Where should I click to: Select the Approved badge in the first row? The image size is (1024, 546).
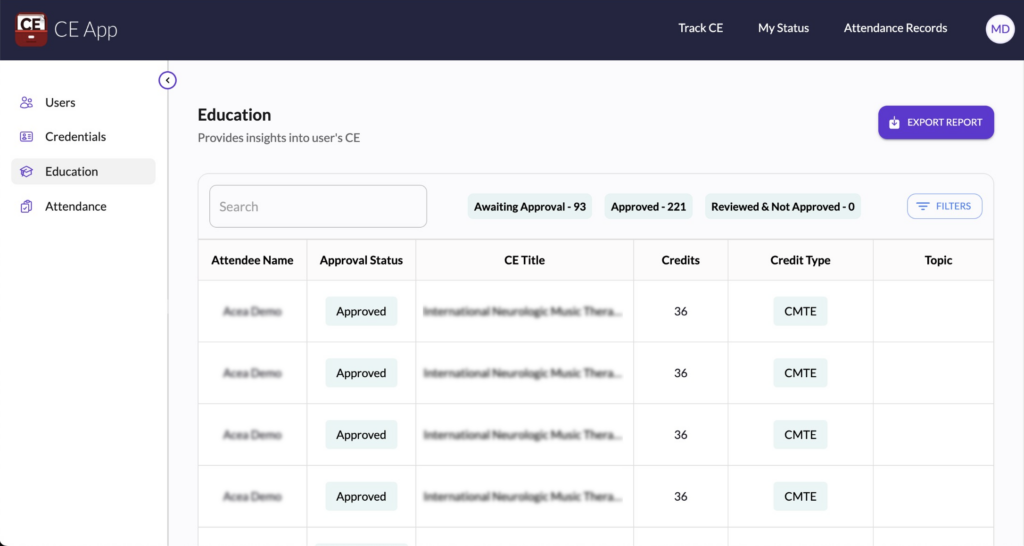click(361, 311)
